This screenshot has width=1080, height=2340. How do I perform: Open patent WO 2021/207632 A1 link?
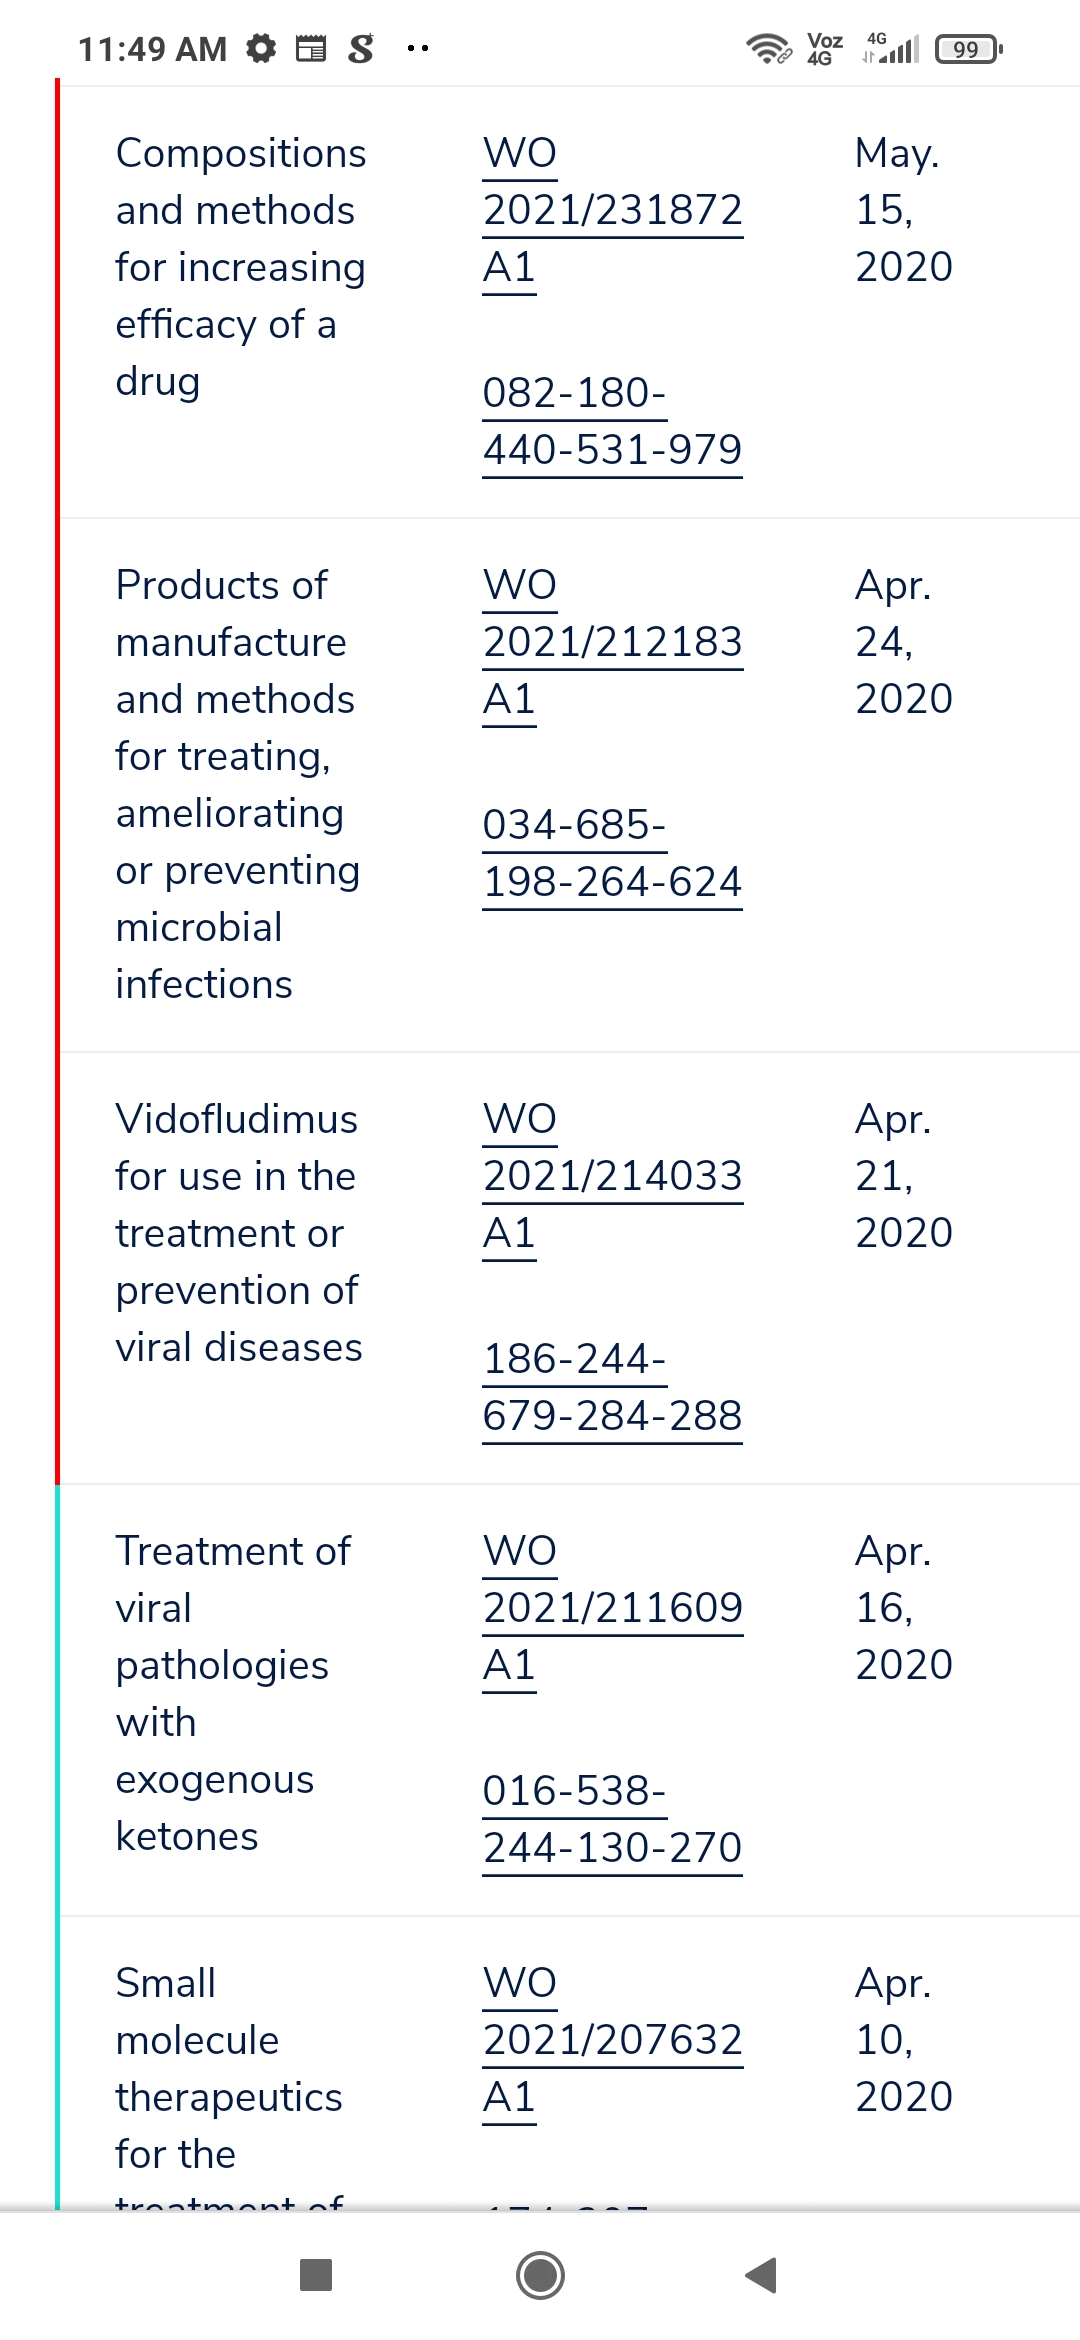pyautogui.click(x=612, y=2040)
